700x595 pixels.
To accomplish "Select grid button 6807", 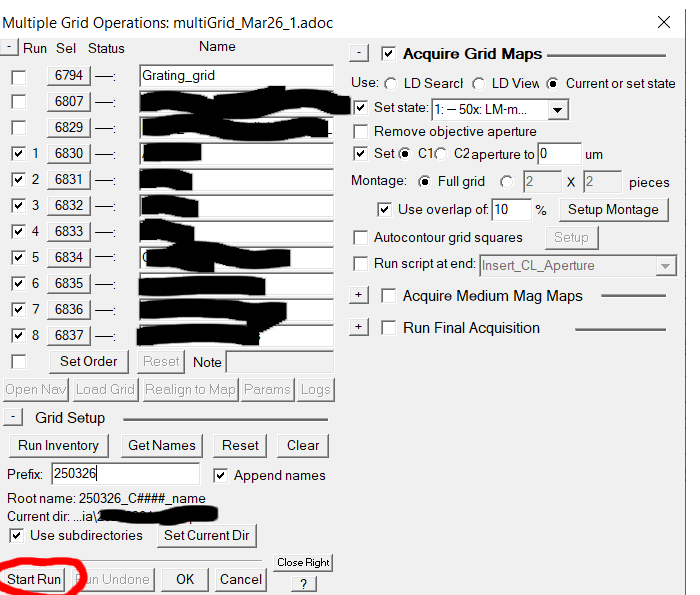I will point(69,101).
